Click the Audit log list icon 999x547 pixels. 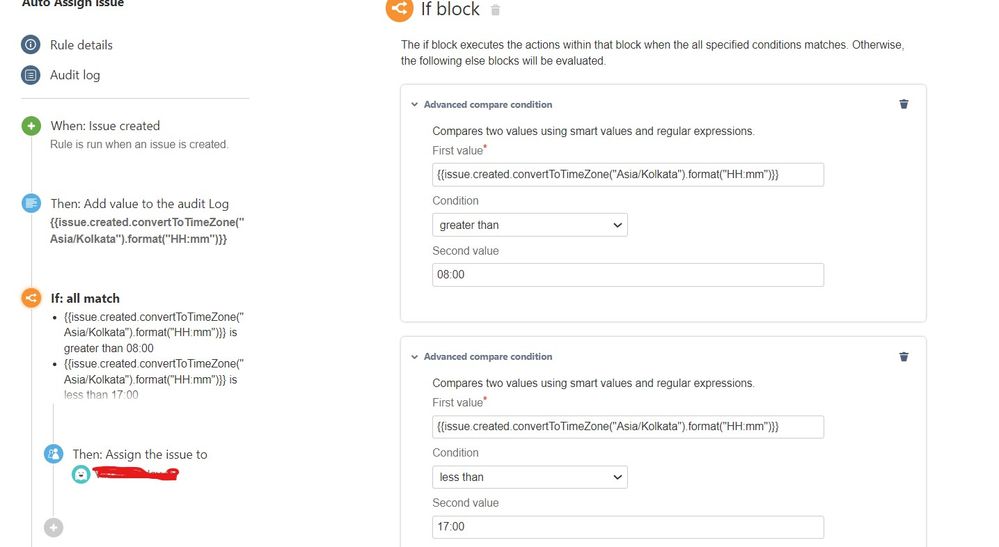pos(30,75)
